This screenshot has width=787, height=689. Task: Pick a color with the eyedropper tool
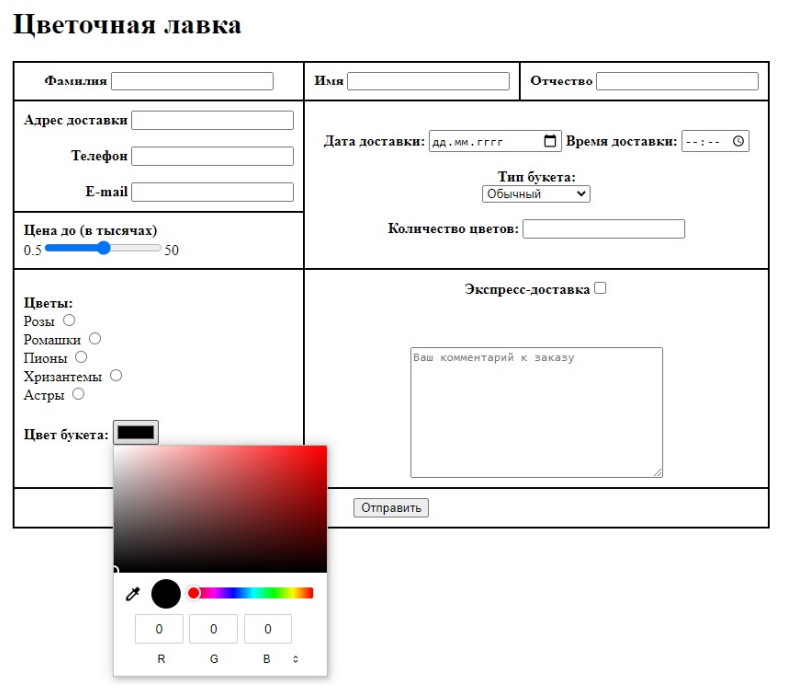click(x=133, y=594)
